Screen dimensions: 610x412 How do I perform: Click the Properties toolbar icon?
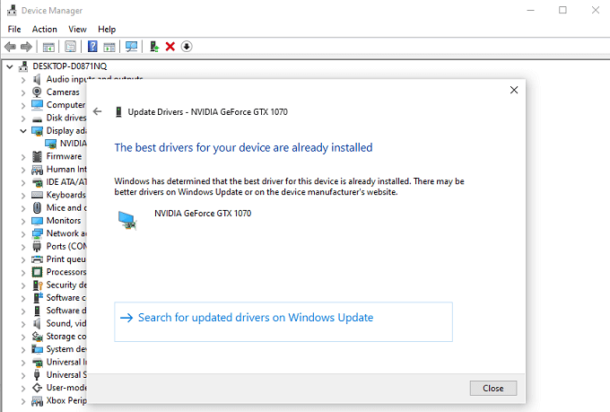click(x=70, y=47)
